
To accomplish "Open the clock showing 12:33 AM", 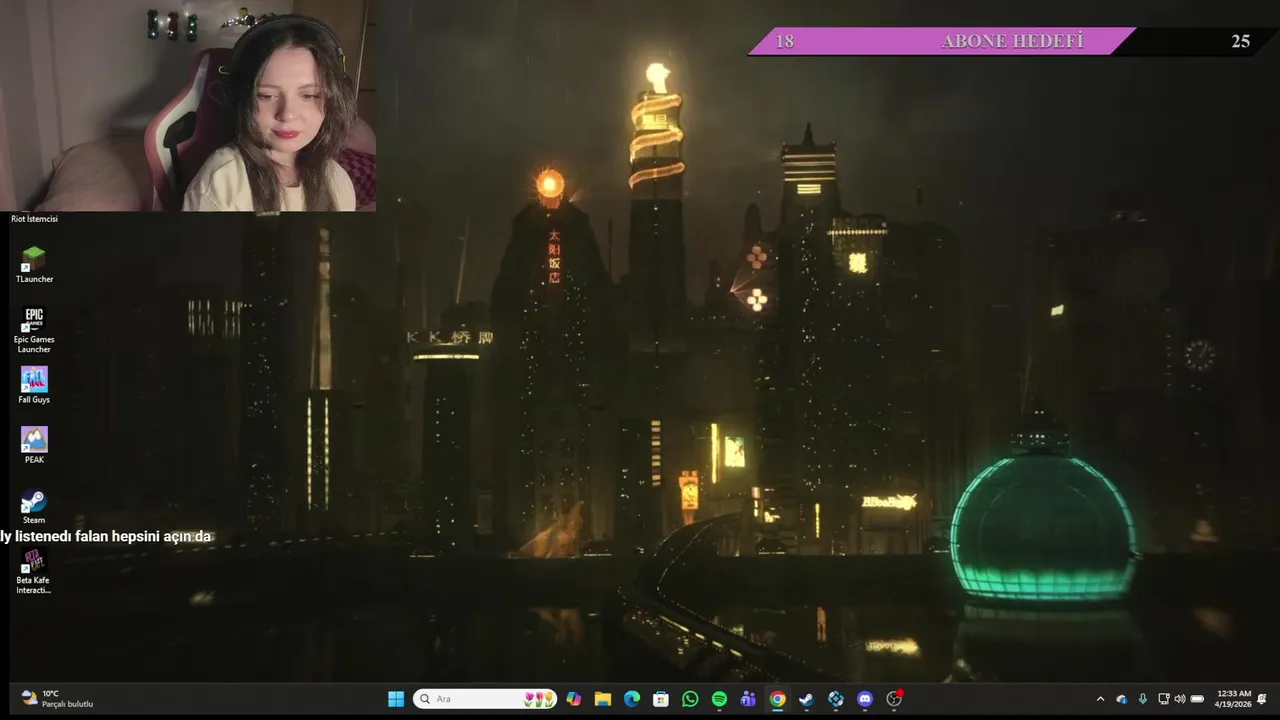I will pos(1233,698).
